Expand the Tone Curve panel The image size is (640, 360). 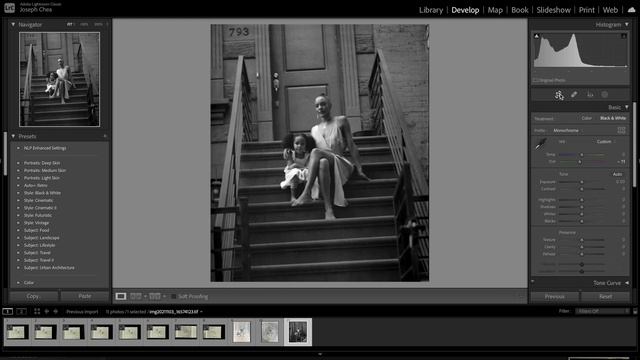coord(627,283)
